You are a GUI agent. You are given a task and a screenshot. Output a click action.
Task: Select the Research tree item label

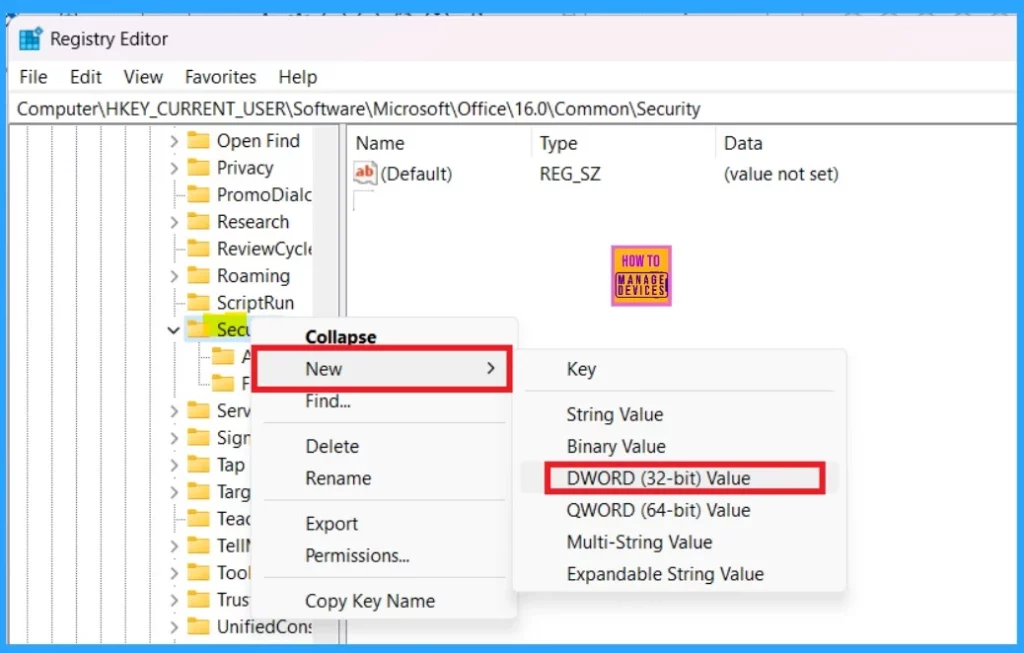253,222
